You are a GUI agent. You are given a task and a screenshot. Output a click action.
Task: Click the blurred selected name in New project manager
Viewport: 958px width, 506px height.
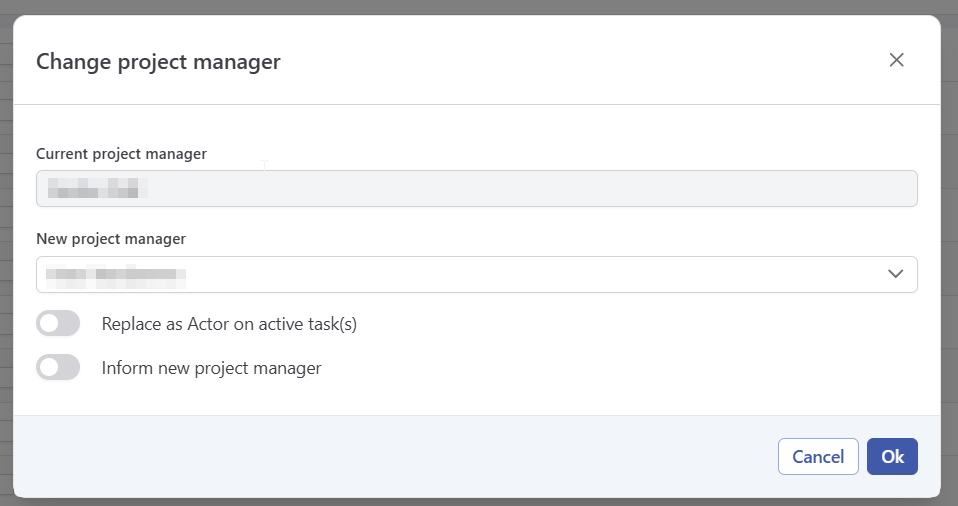pyautogui.click(x=117, y=274)
